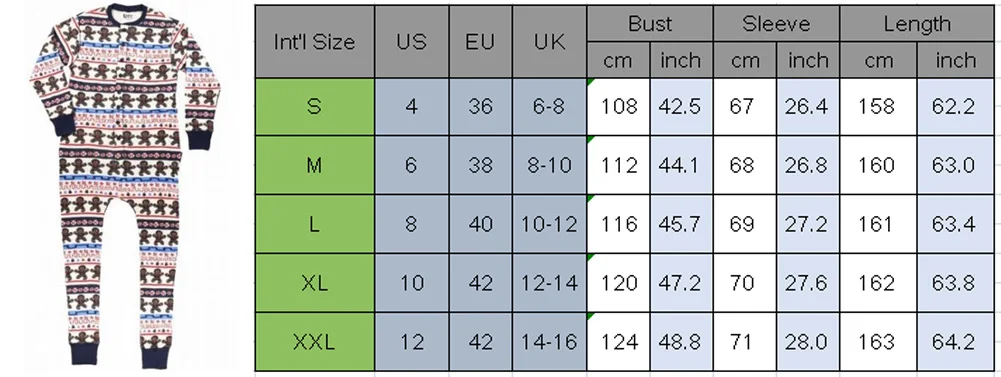Click the Int'l Size header cell
1001x377 pixels.
coord(315,42)
